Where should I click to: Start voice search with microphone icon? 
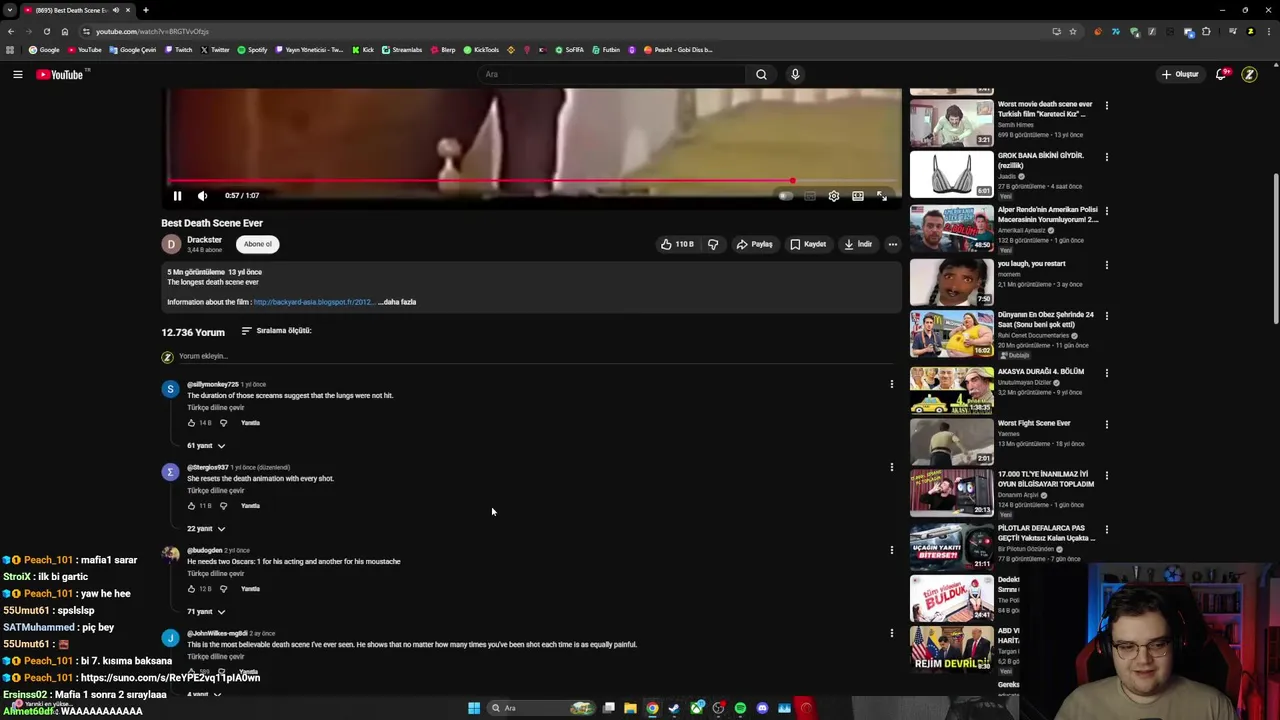(x=795, y=74)
